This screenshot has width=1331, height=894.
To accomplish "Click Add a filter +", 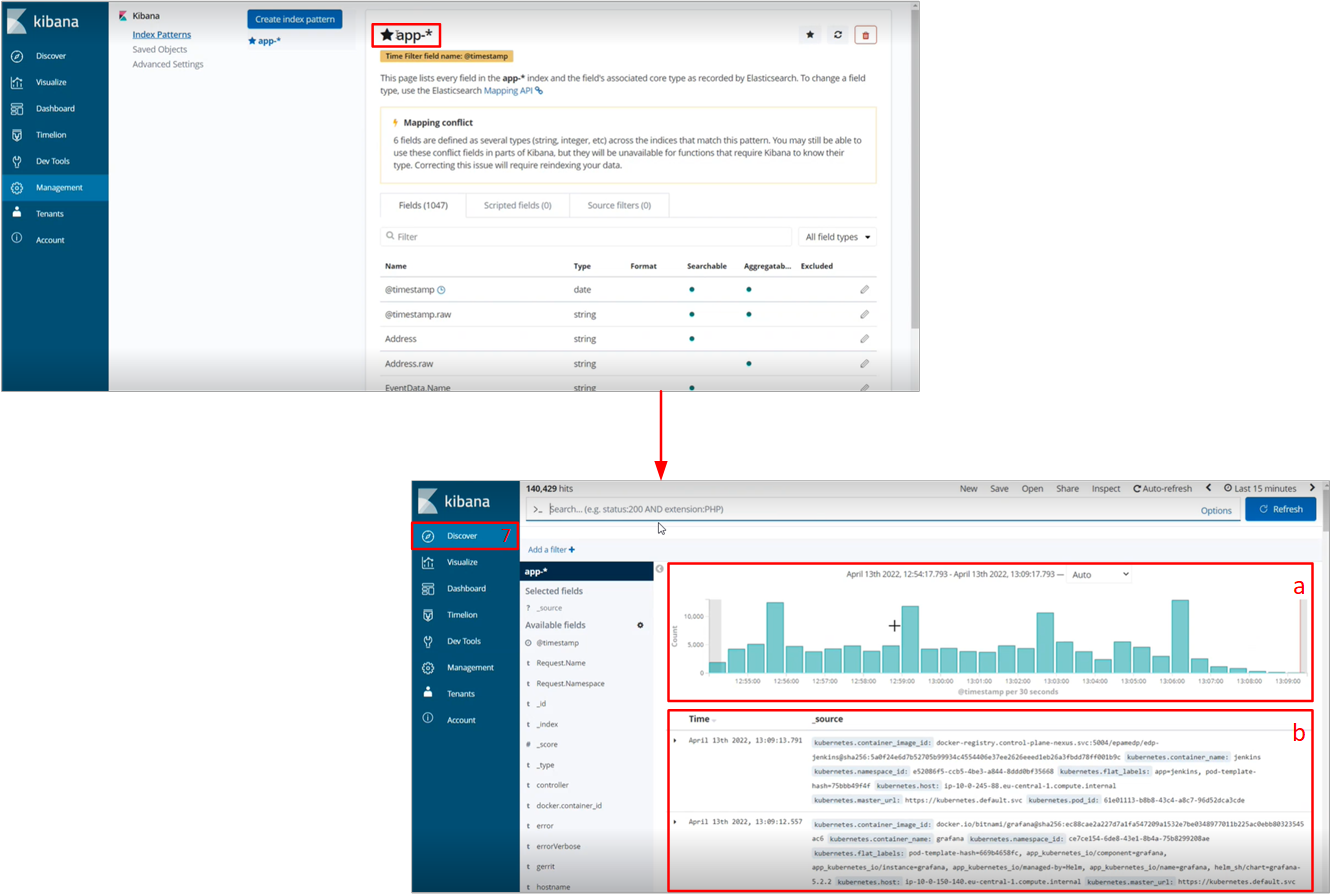I will pos(551,550).
